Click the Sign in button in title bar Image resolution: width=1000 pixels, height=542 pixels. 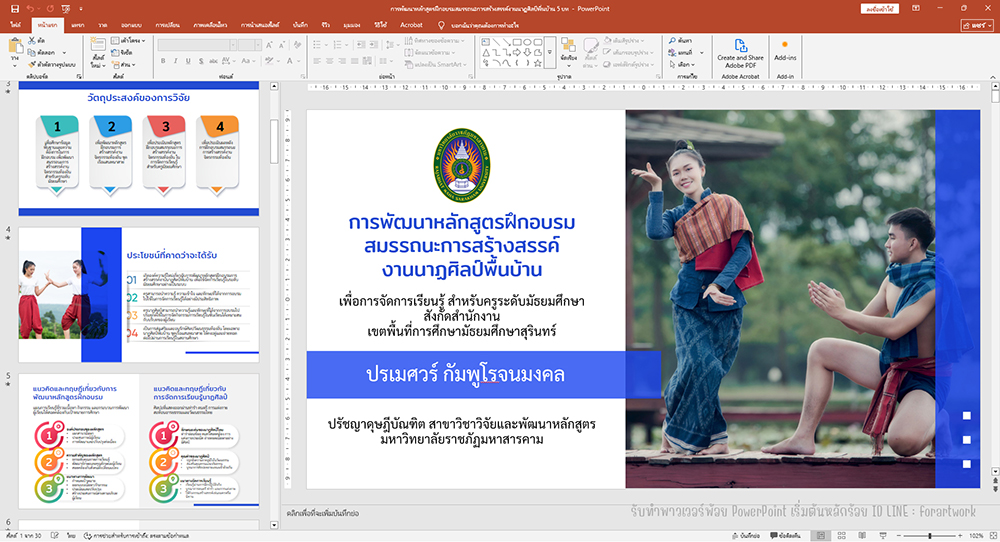coord(879,8)
